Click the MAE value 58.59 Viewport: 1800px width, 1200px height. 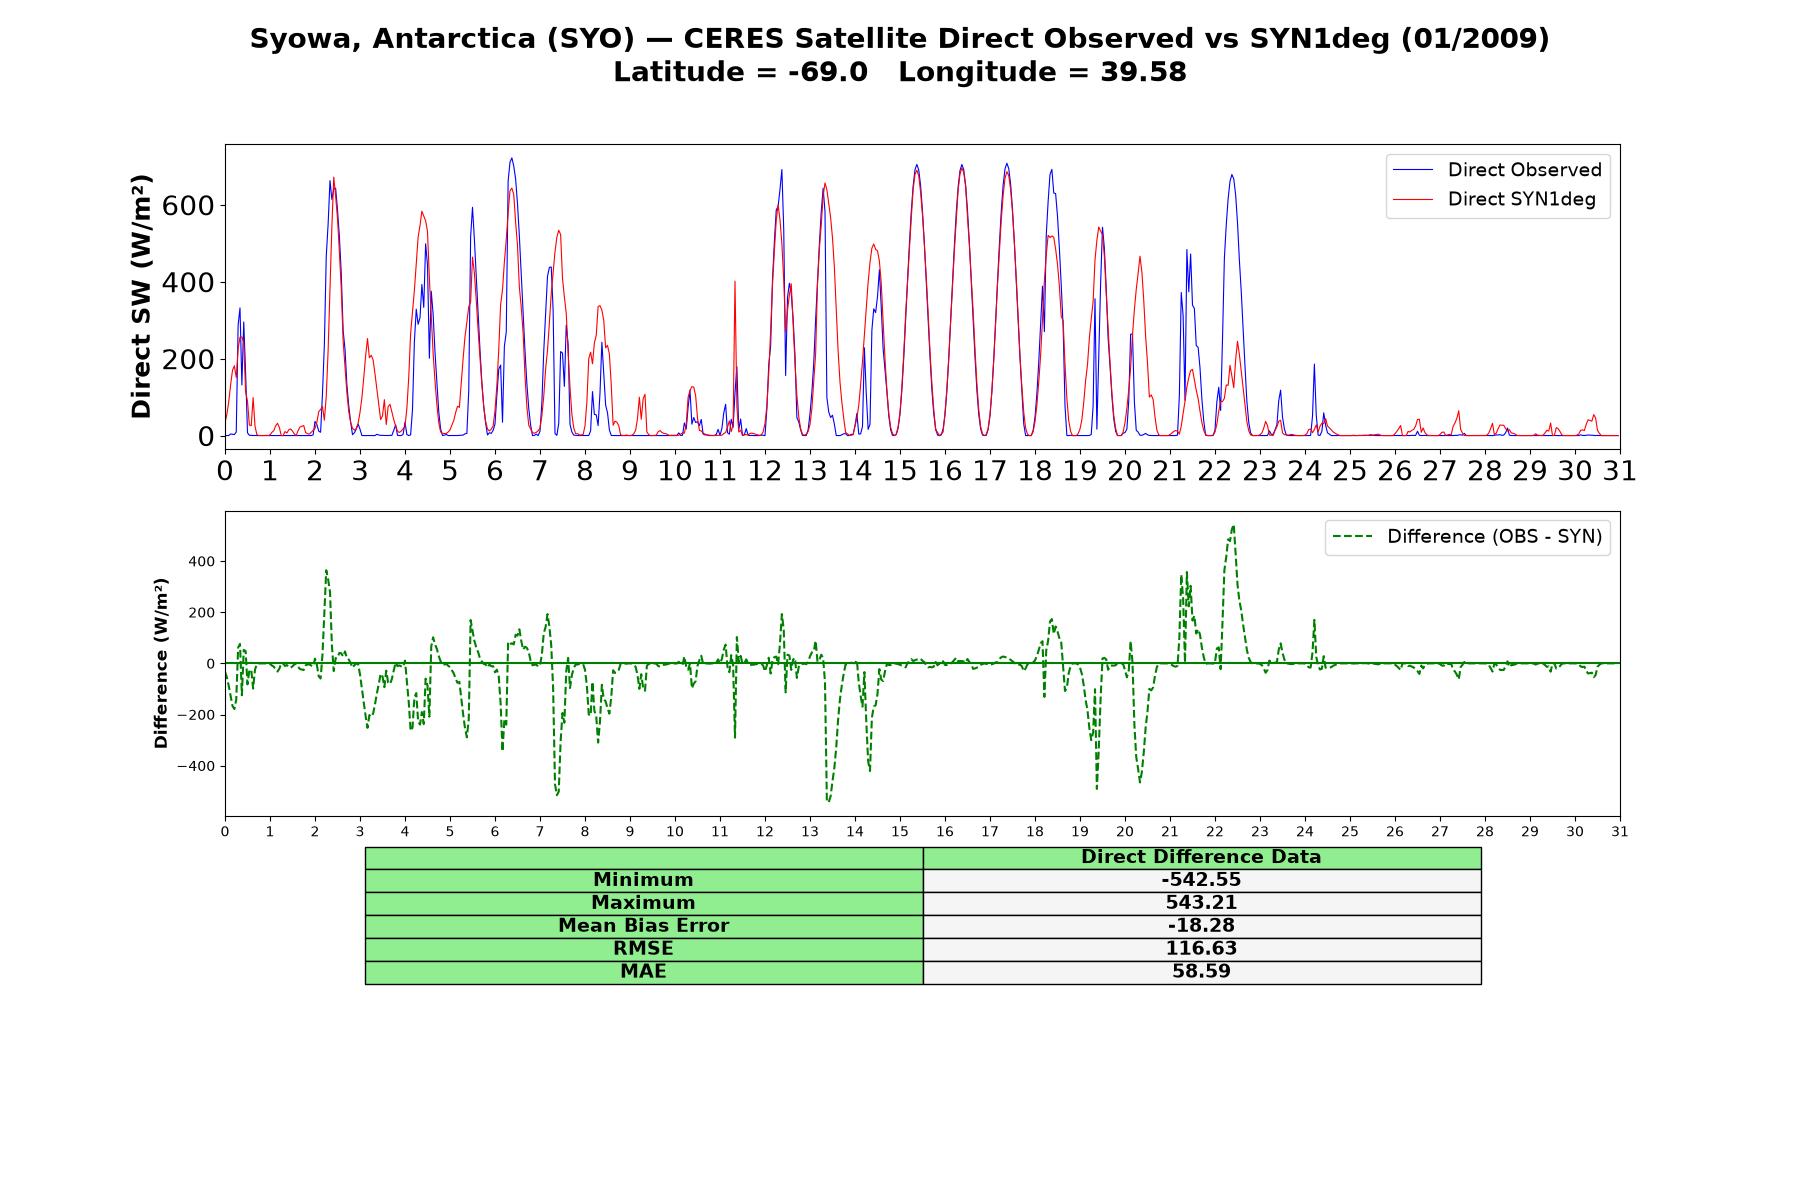[x=1201, y=972]
